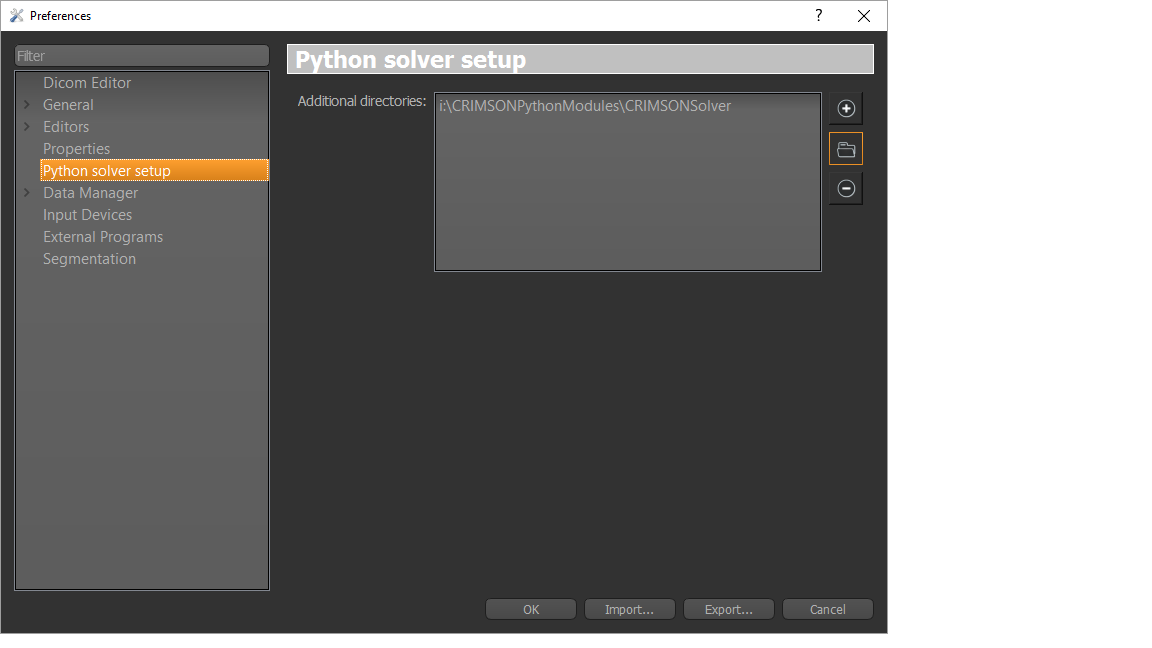Select Dicom Editor in preferences list
The image size is (1152, 648).
87,83
